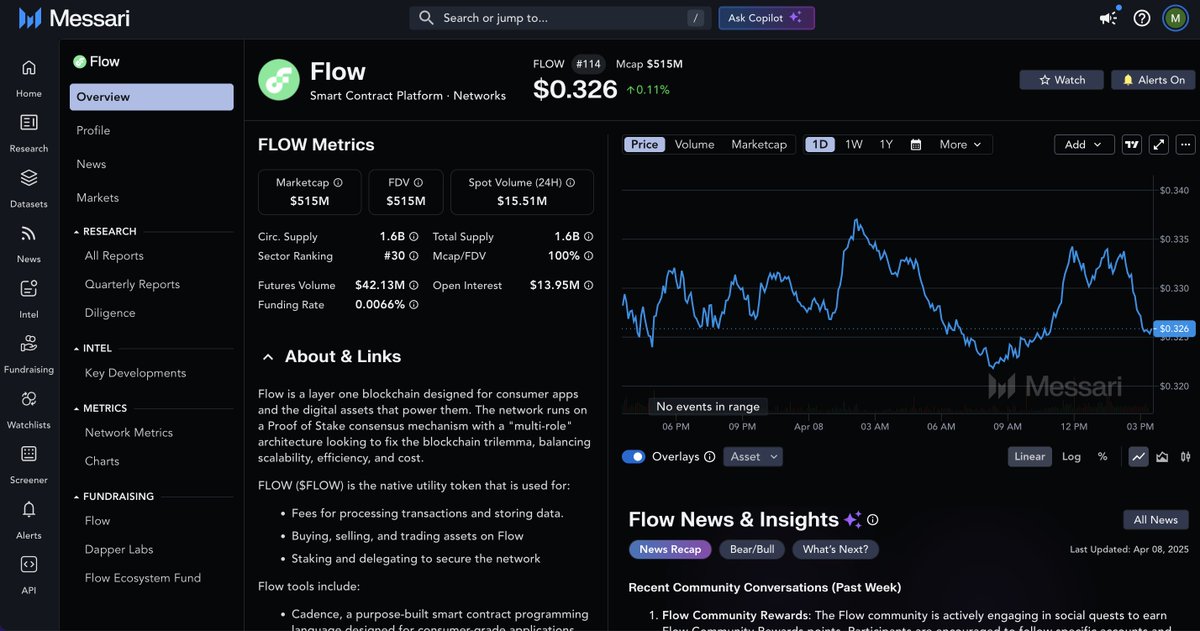
Task: Expand chart to fullscreen
Action: point(1159,145)
